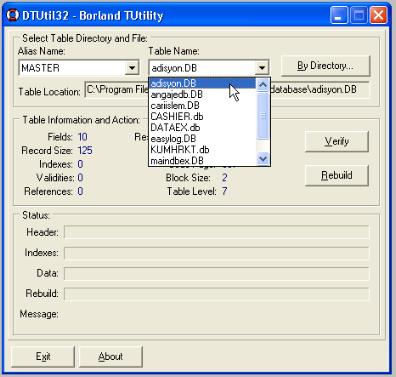Choose angajedb.DB from the table list
Screen dimensions: 396x377
(x=203, y=95)
